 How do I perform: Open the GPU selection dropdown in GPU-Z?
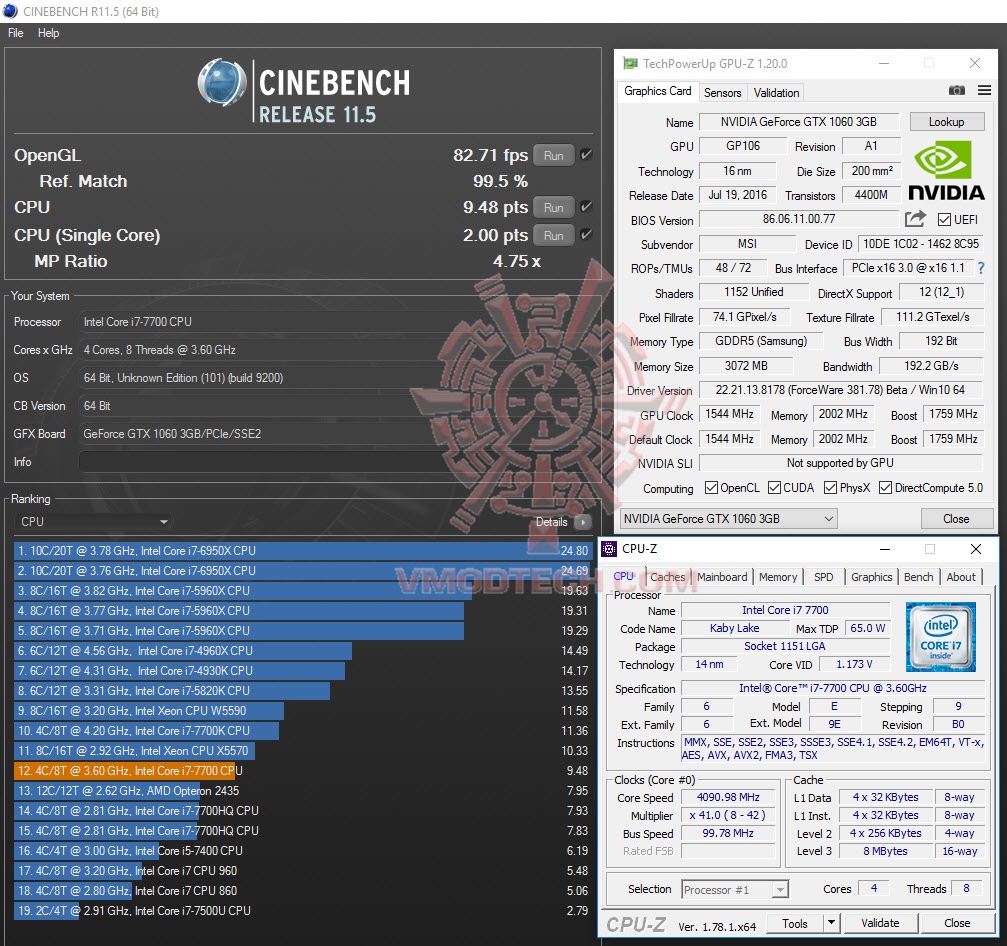(x=728, y=518)
